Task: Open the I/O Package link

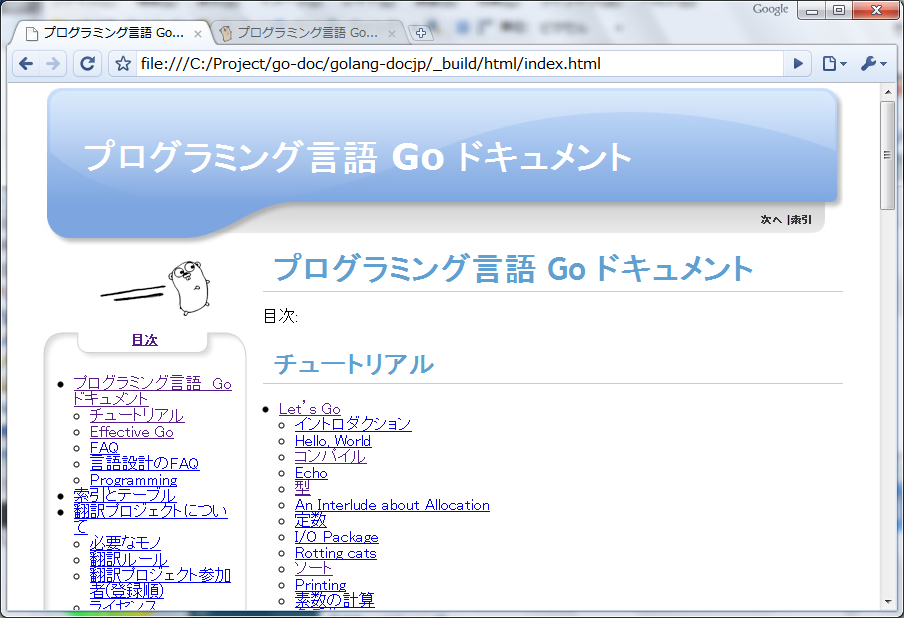Action: pyautogui.click(x=337, y=537)
